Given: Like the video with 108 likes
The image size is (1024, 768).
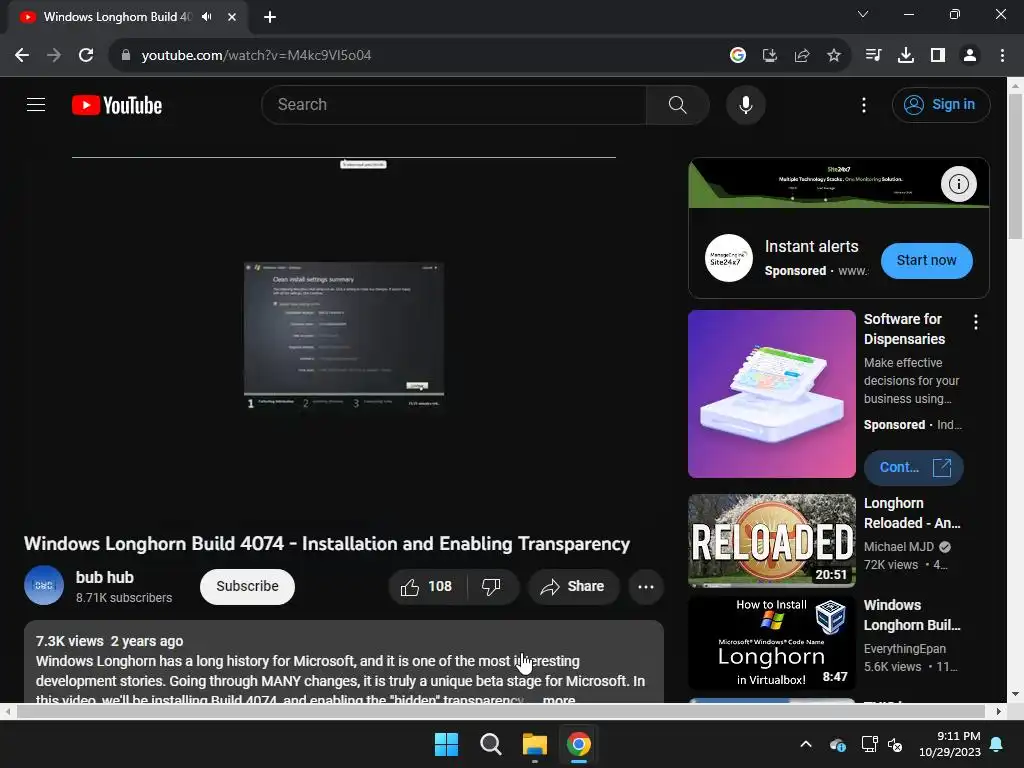Looking at the screenshot, I should click(428, 586).
